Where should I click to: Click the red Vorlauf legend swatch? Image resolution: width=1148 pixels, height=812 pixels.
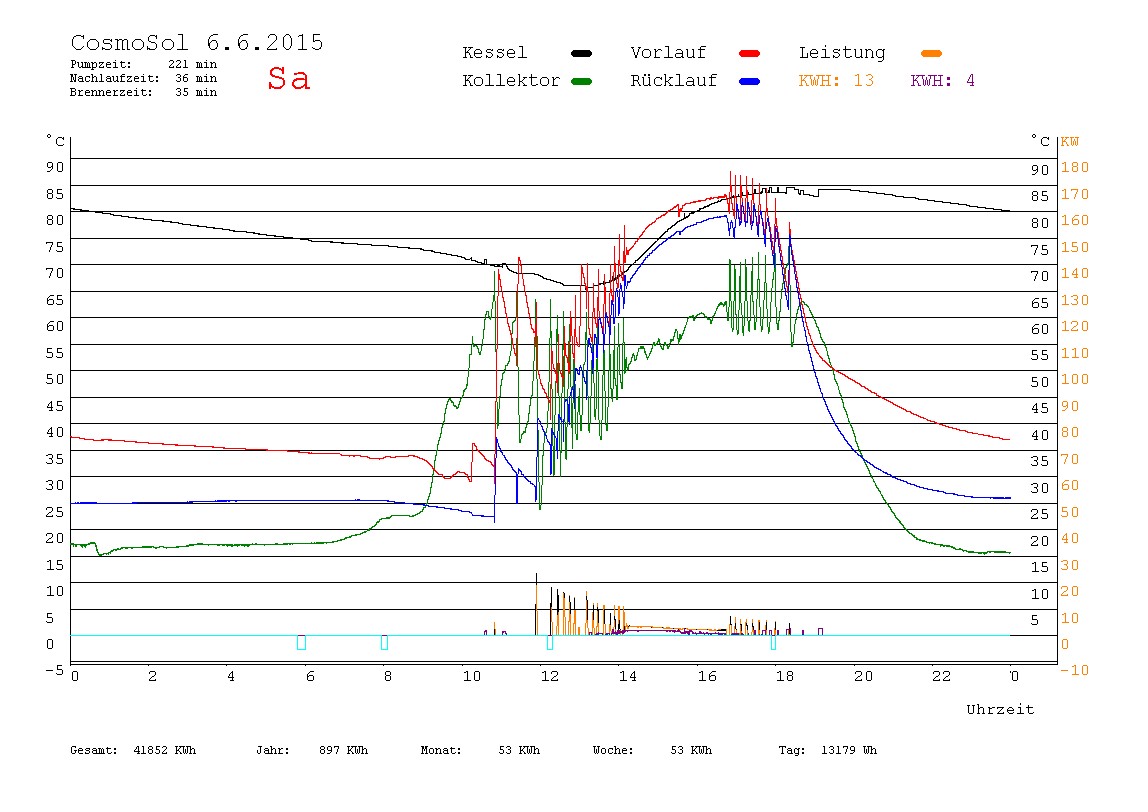tap(750, 53)
